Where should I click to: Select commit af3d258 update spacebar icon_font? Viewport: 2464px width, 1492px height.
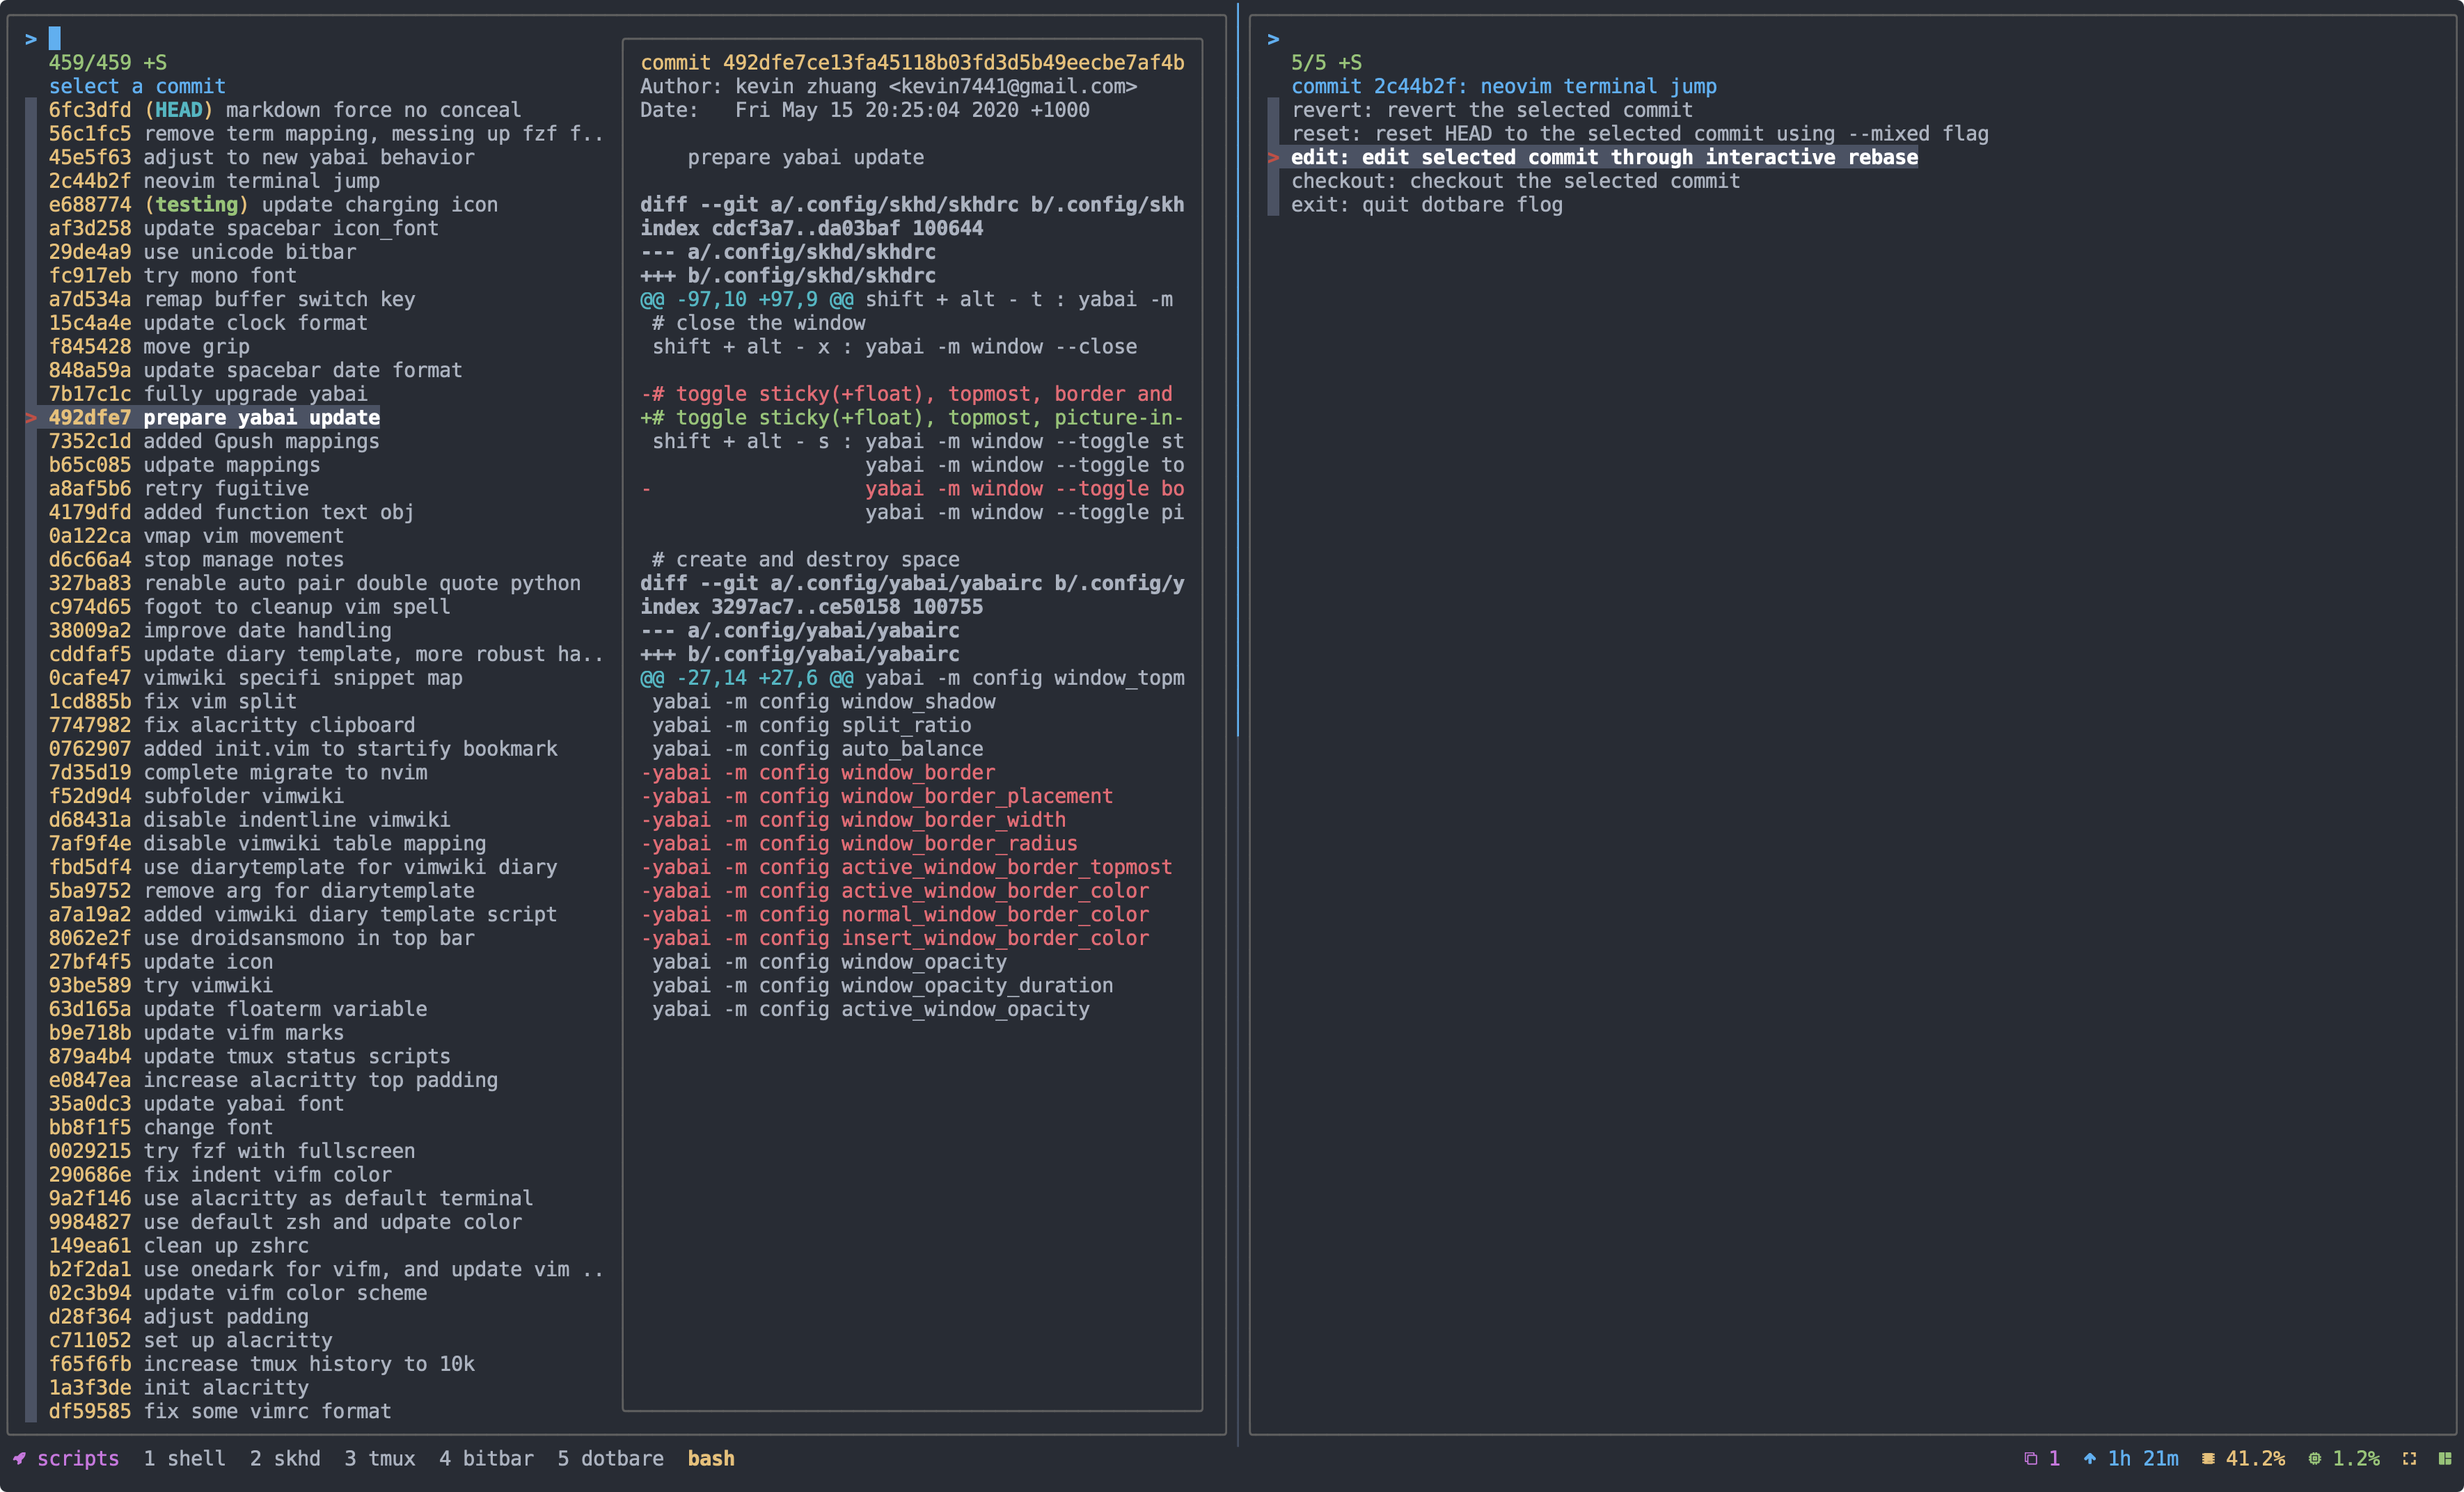point(244,228)
